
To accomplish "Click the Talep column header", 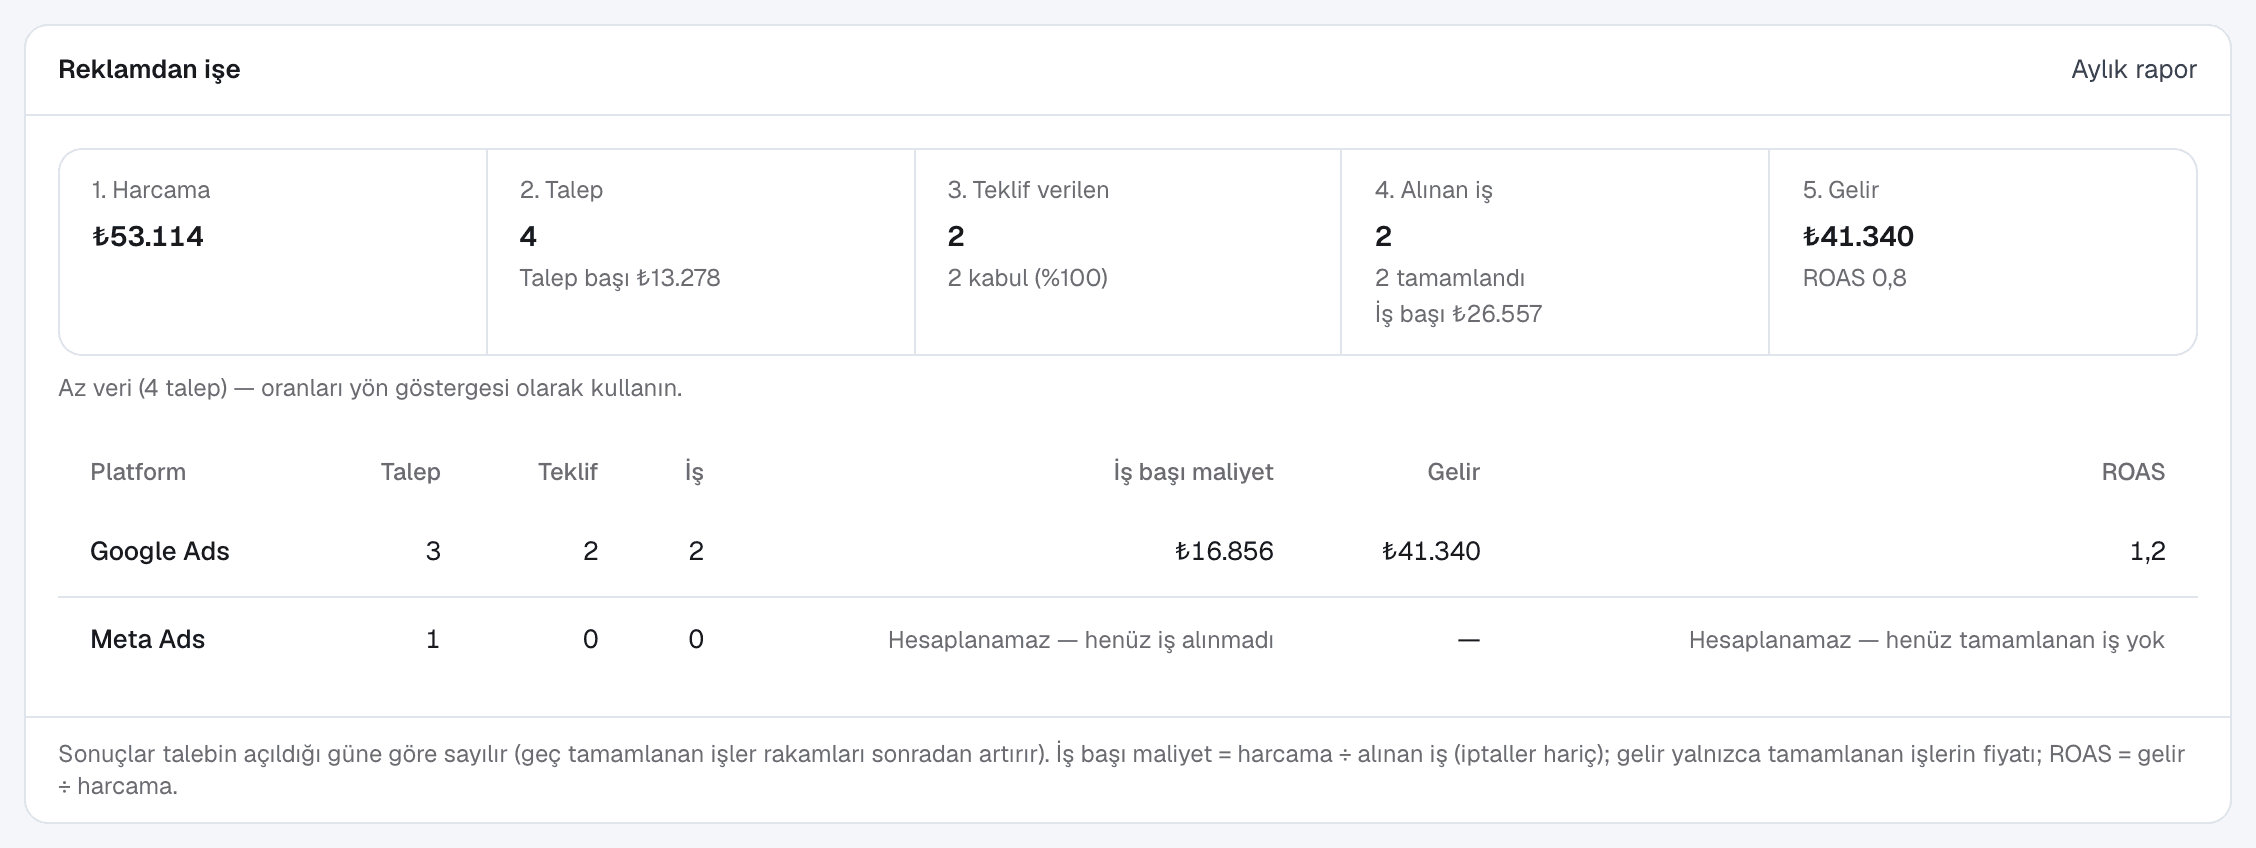I will click(410, 472).
